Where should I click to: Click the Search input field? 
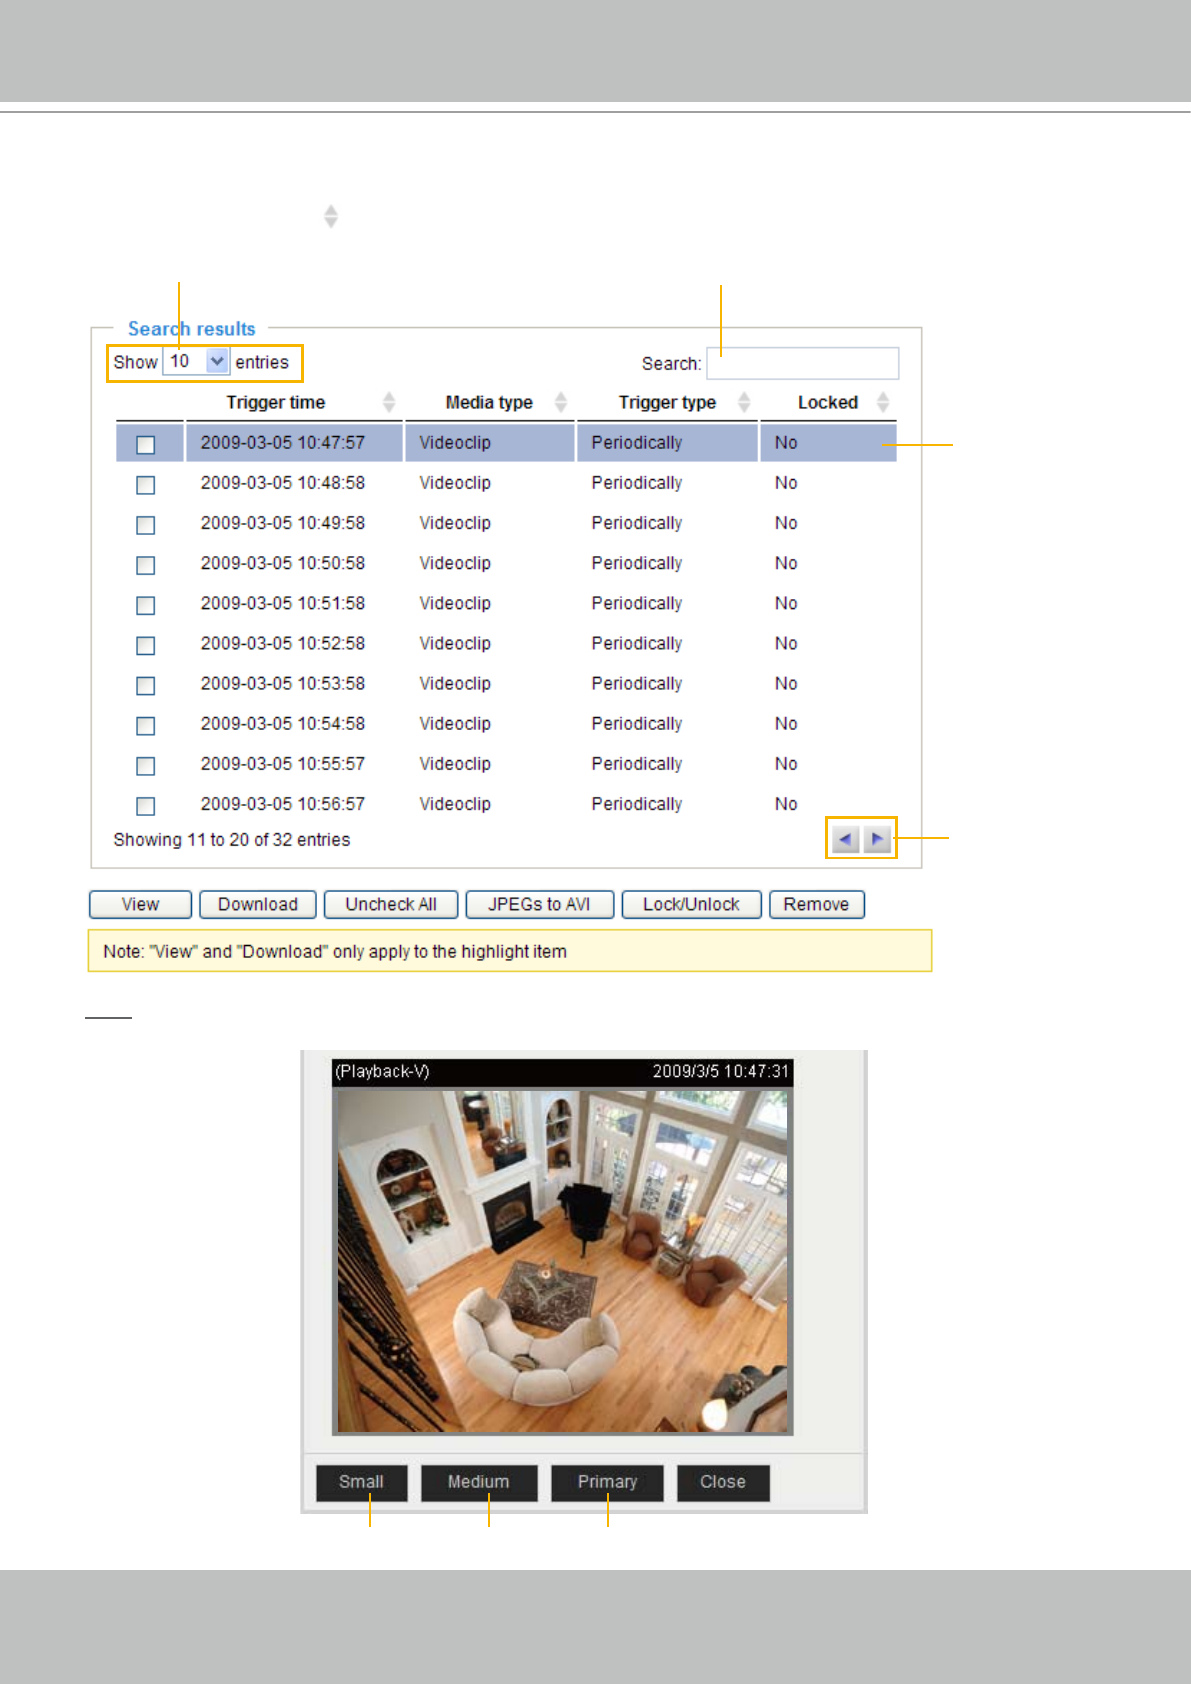click(802, 363)
